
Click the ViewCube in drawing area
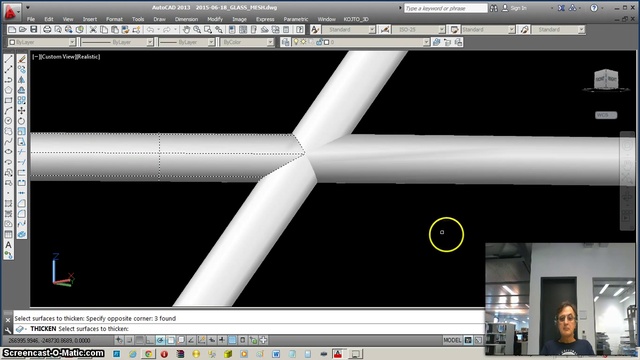click(x=606, y=78)
